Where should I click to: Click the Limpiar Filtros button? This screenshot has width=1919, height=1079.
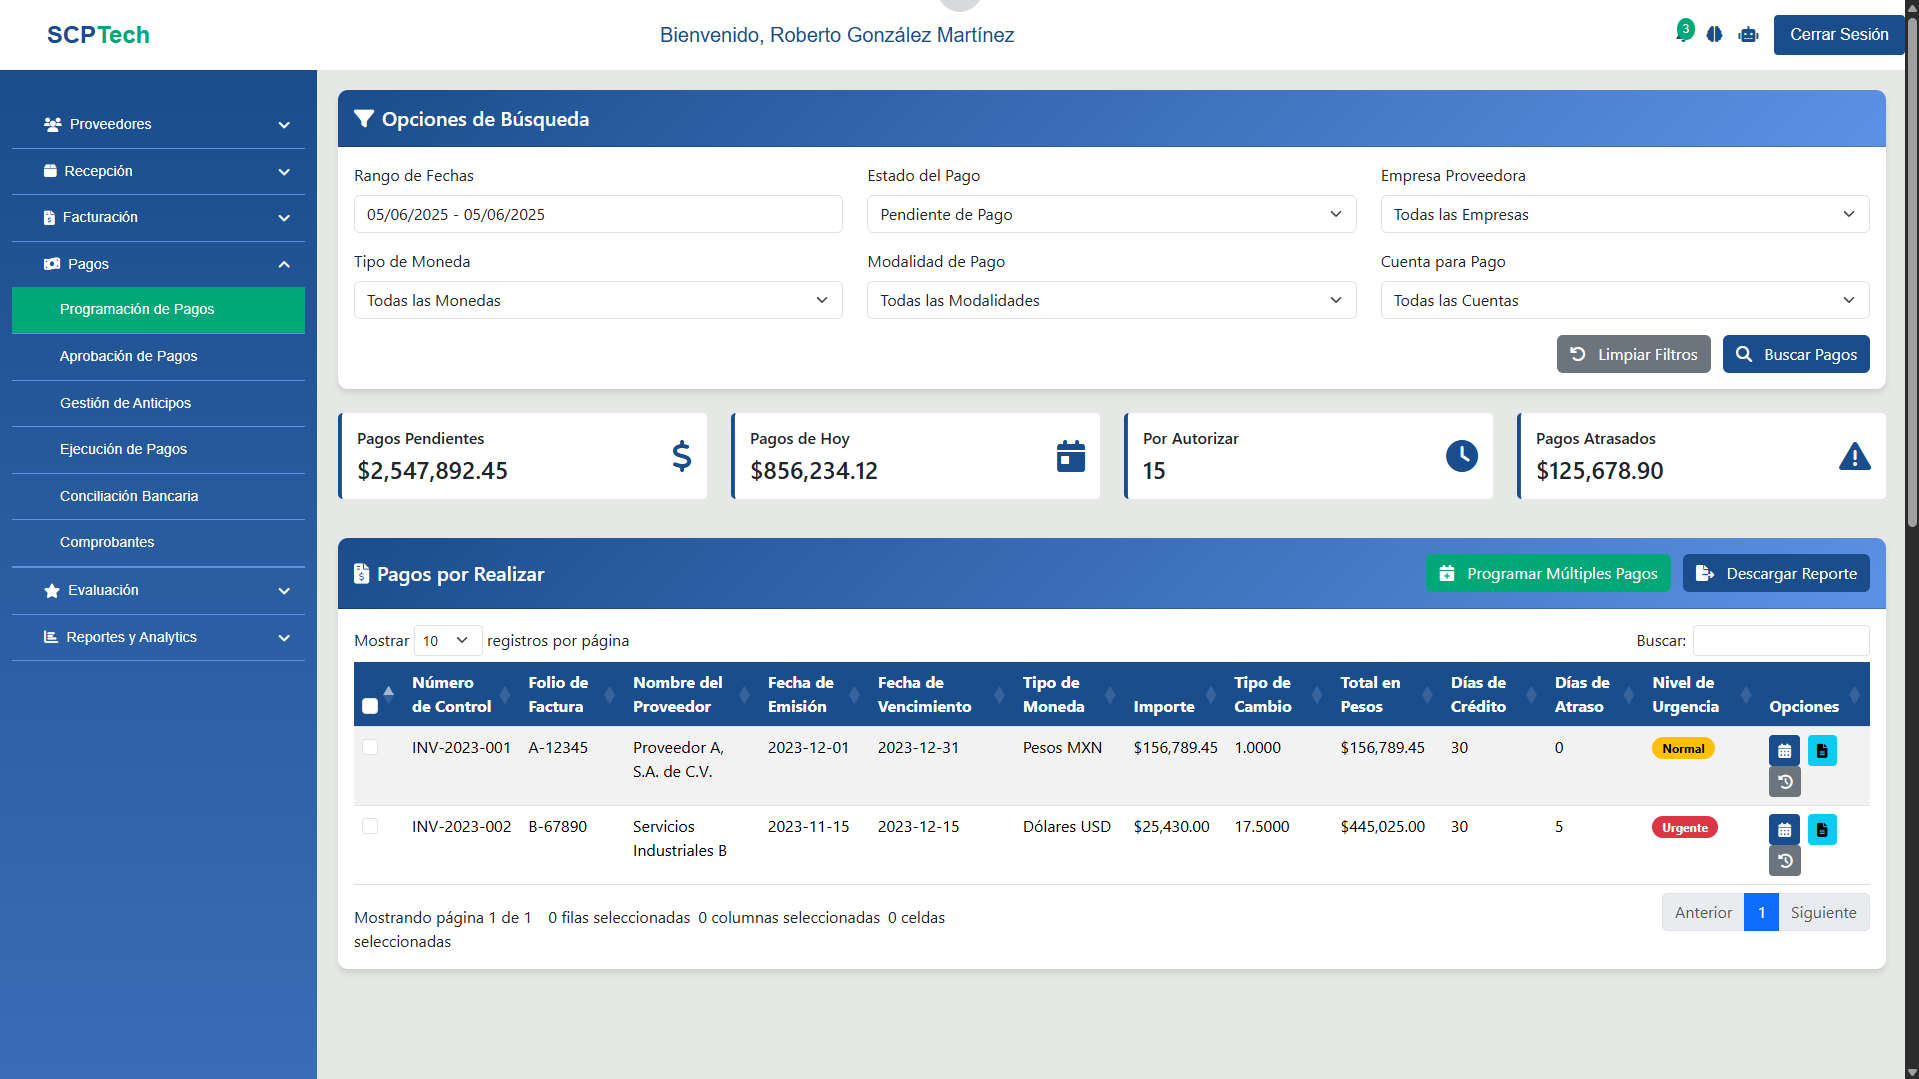click(1633, 354)
